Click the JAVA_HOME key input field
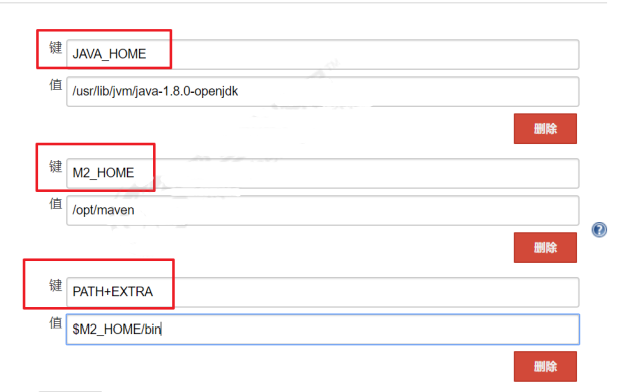The height and width of the screenshot is (392, 617). coord(323,54)
